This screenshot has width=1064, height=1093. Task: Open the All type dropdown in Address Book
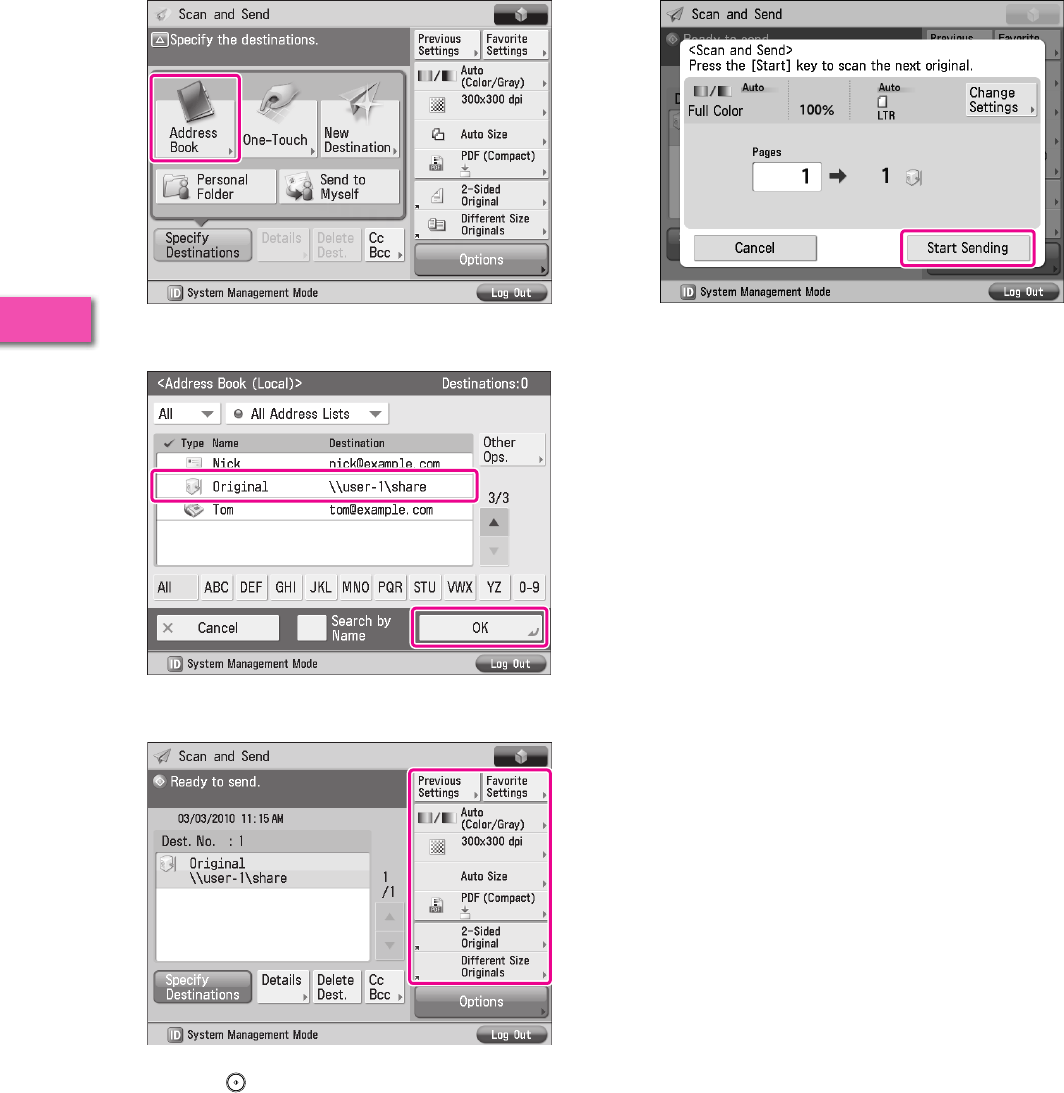pos(186,414)
